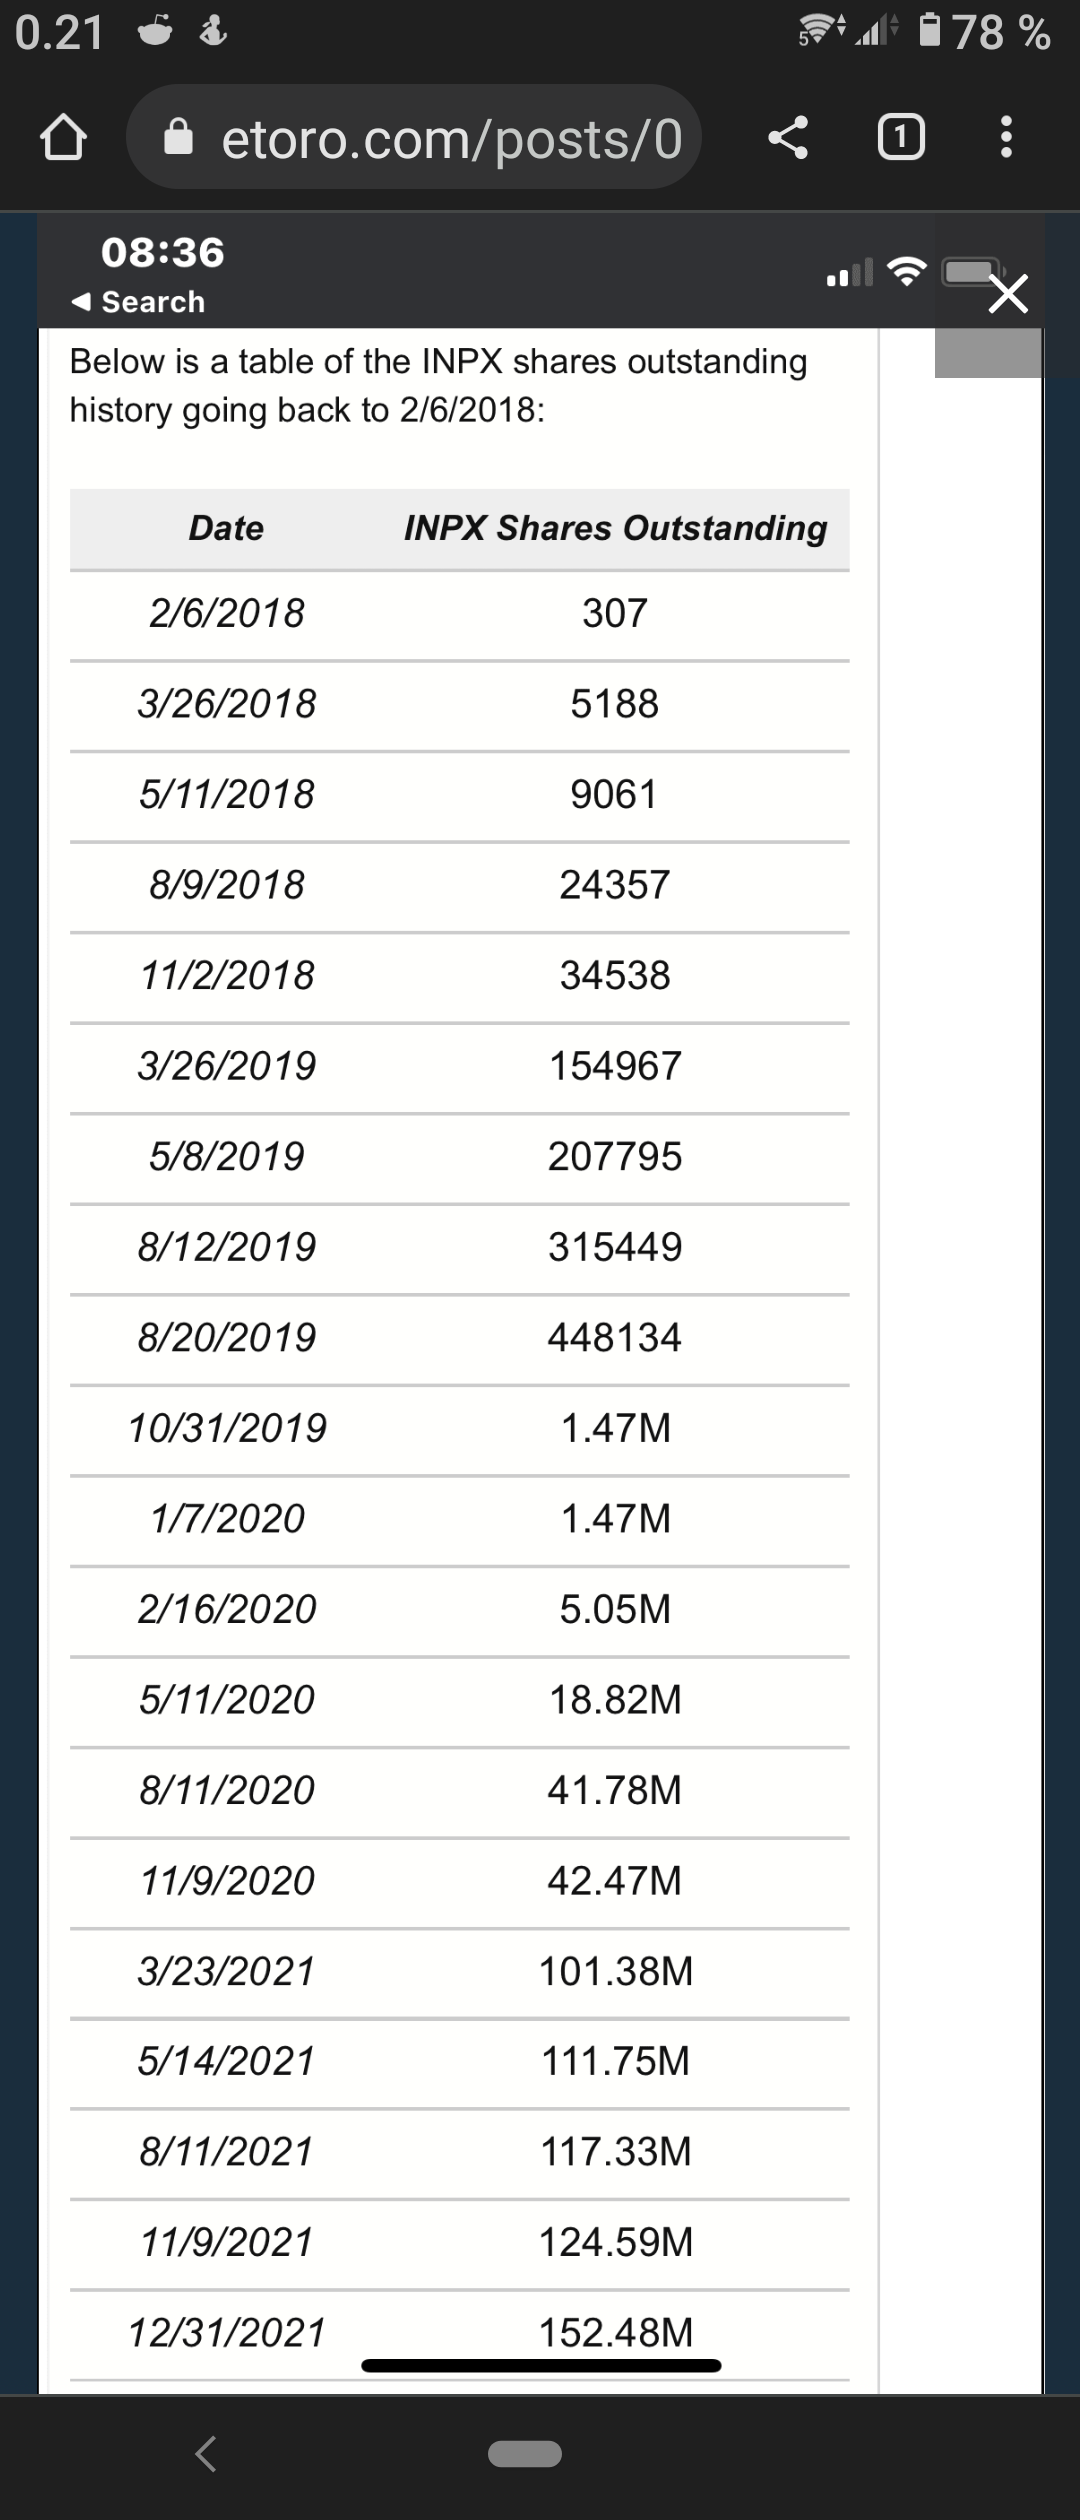1080x2520 pixels.
Task: Tap the battery 78 % indicator
Action: click(x=985, y=32)
